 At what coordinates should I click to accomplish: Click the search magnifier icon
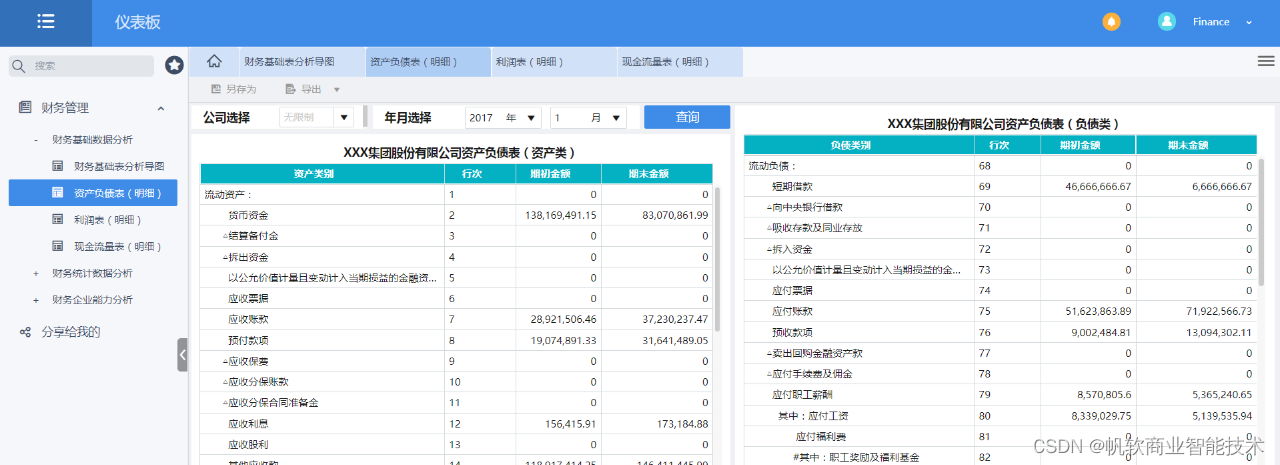click(18, 65)
